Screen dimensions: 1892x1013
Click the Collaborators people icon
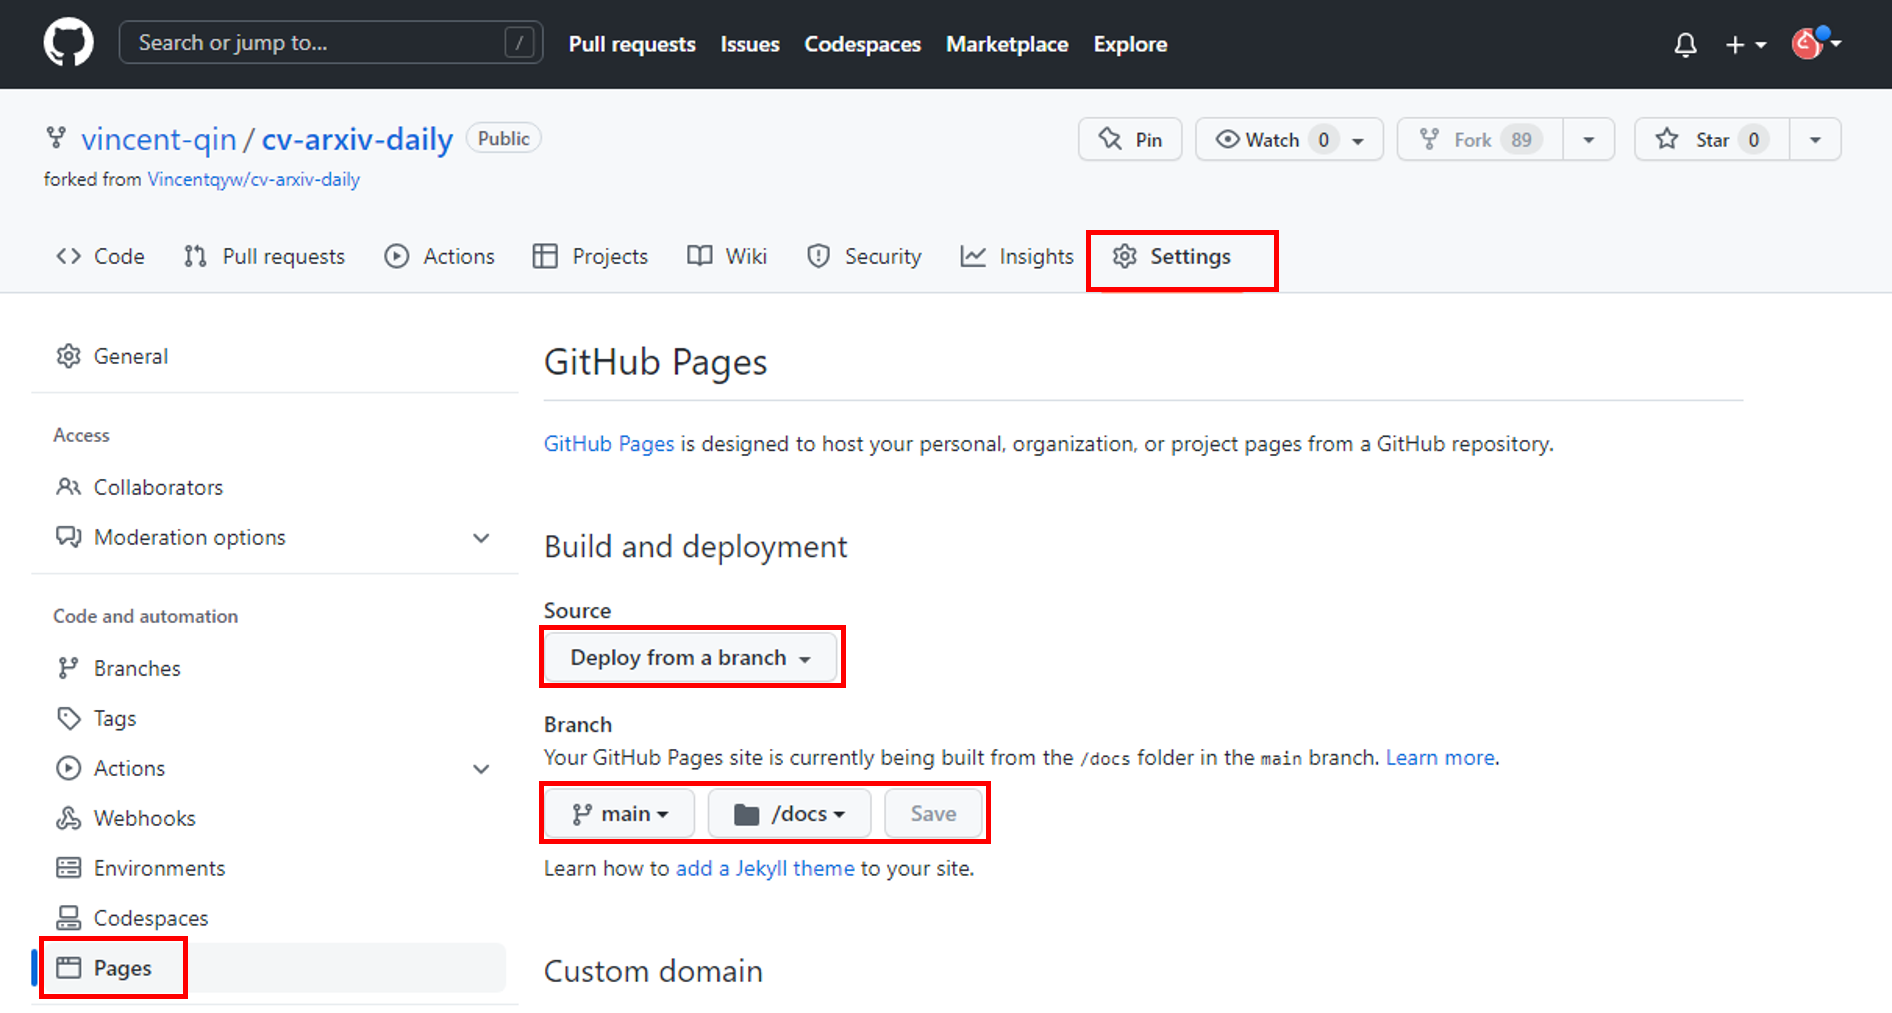(68, 487)
